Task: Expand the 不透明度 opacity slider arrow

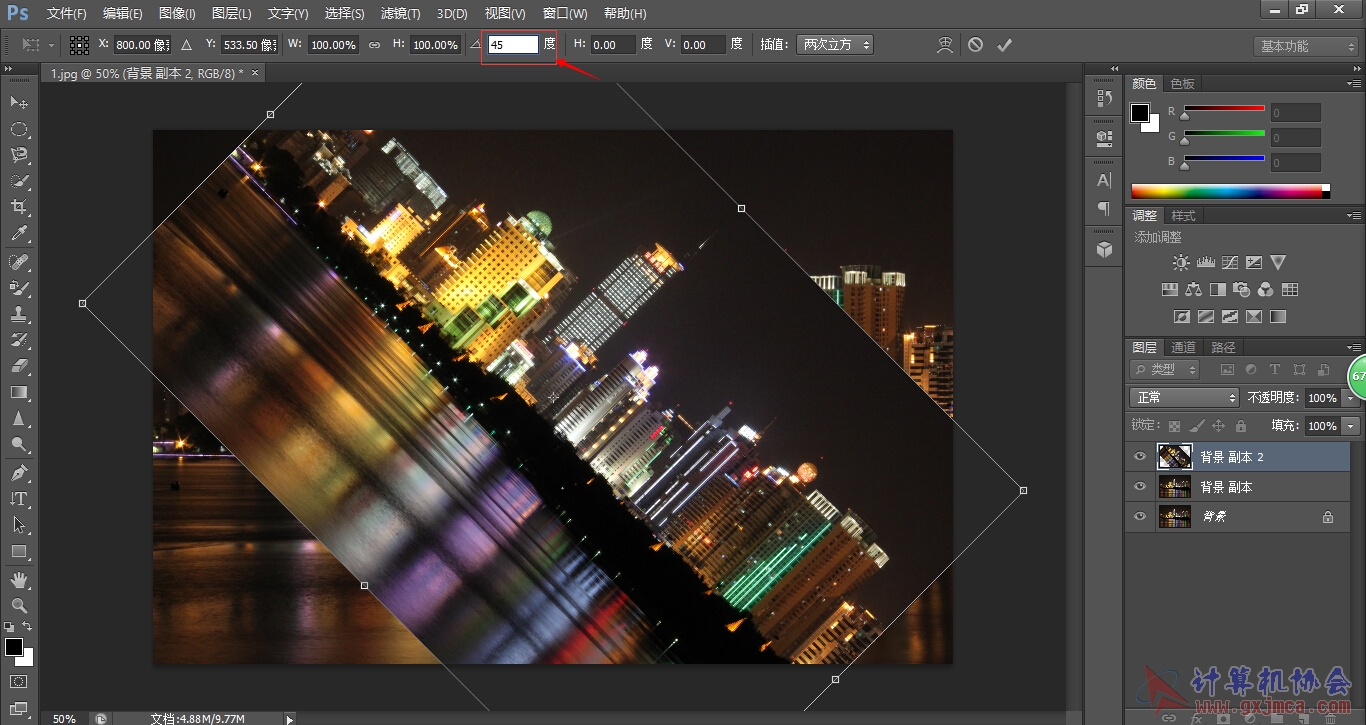Action: tap(1351, 398)
